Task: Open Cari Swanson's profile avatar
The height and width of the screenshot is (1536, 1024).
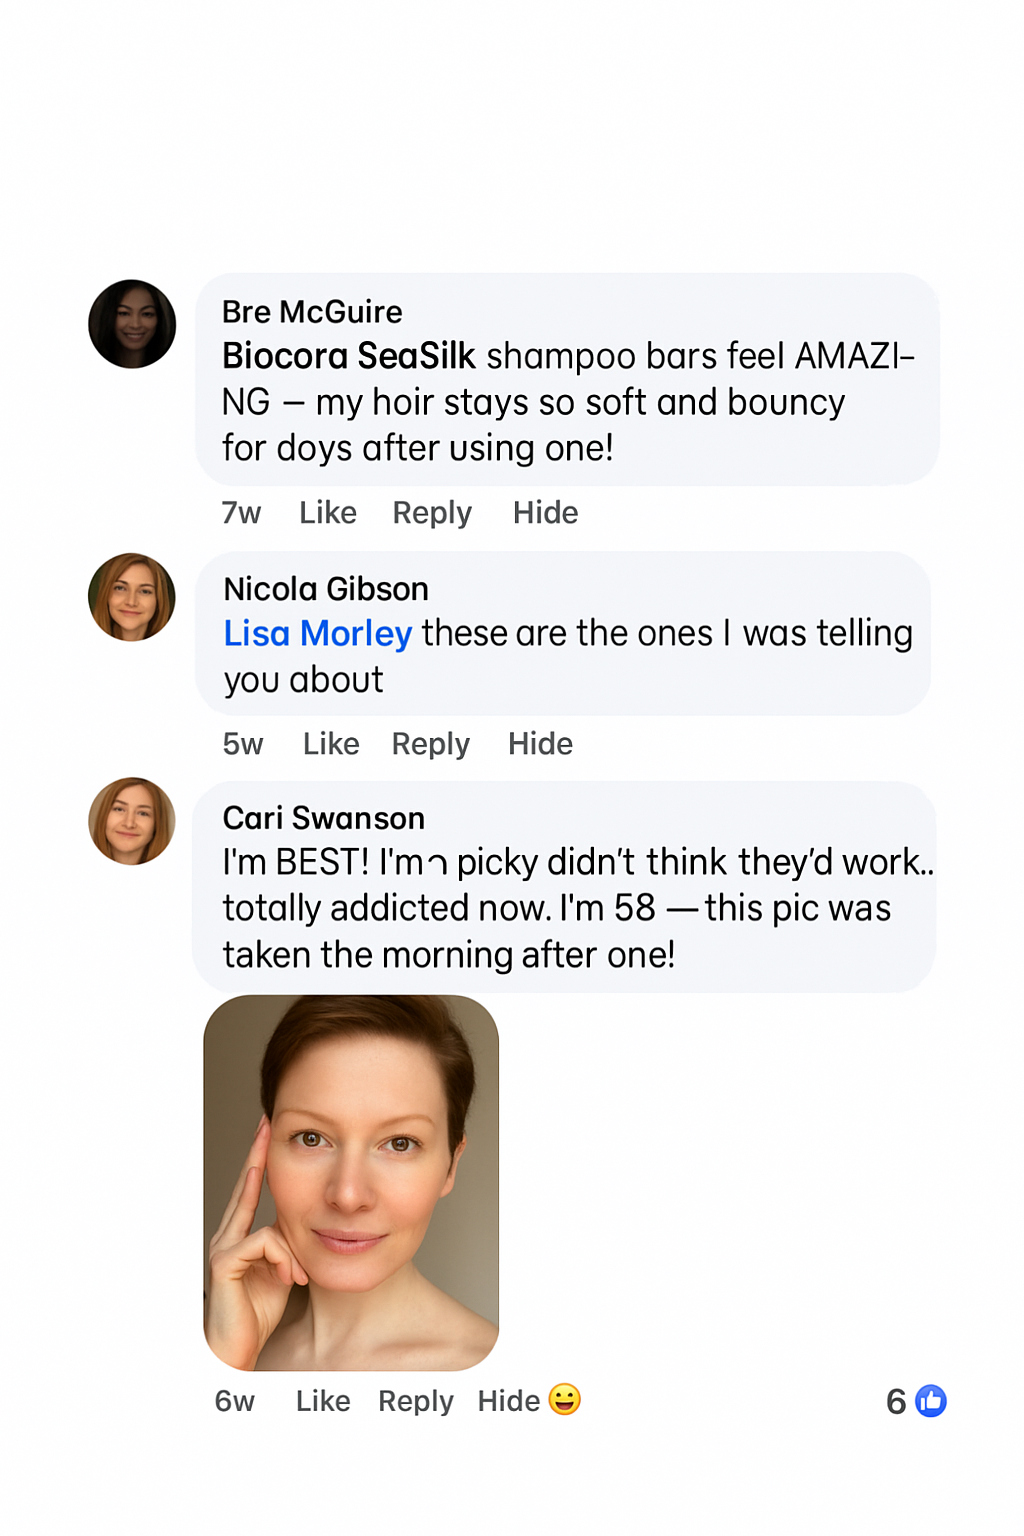Action: 132,821
